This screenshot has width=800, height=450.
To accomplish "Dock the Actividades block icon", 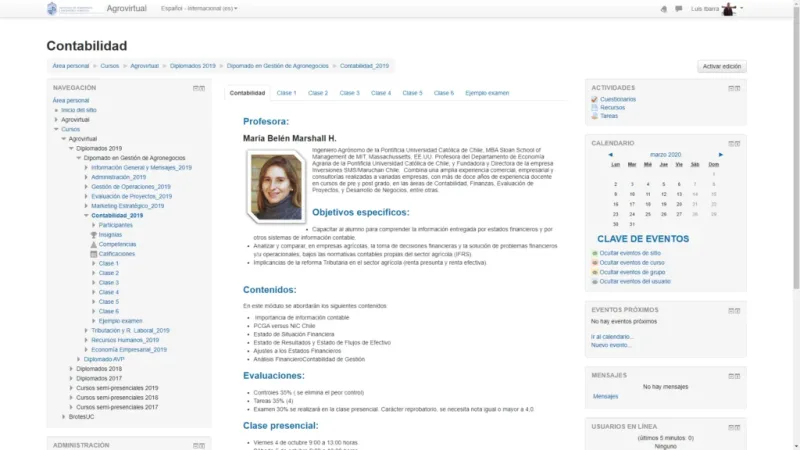I will point(737,88).
